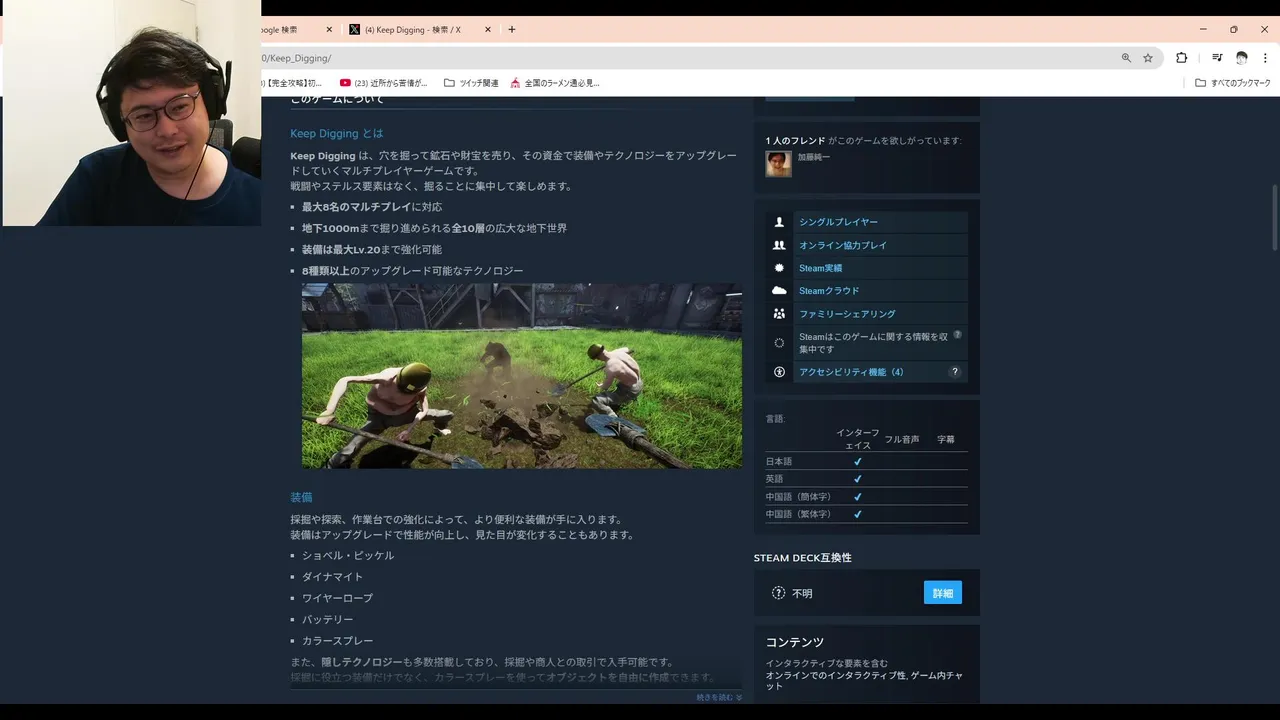Click the '最大8名のマルチプレイに対応' bullet
Image resolution: width=1280 pixels, height=720 pixels.
point(372,207)
